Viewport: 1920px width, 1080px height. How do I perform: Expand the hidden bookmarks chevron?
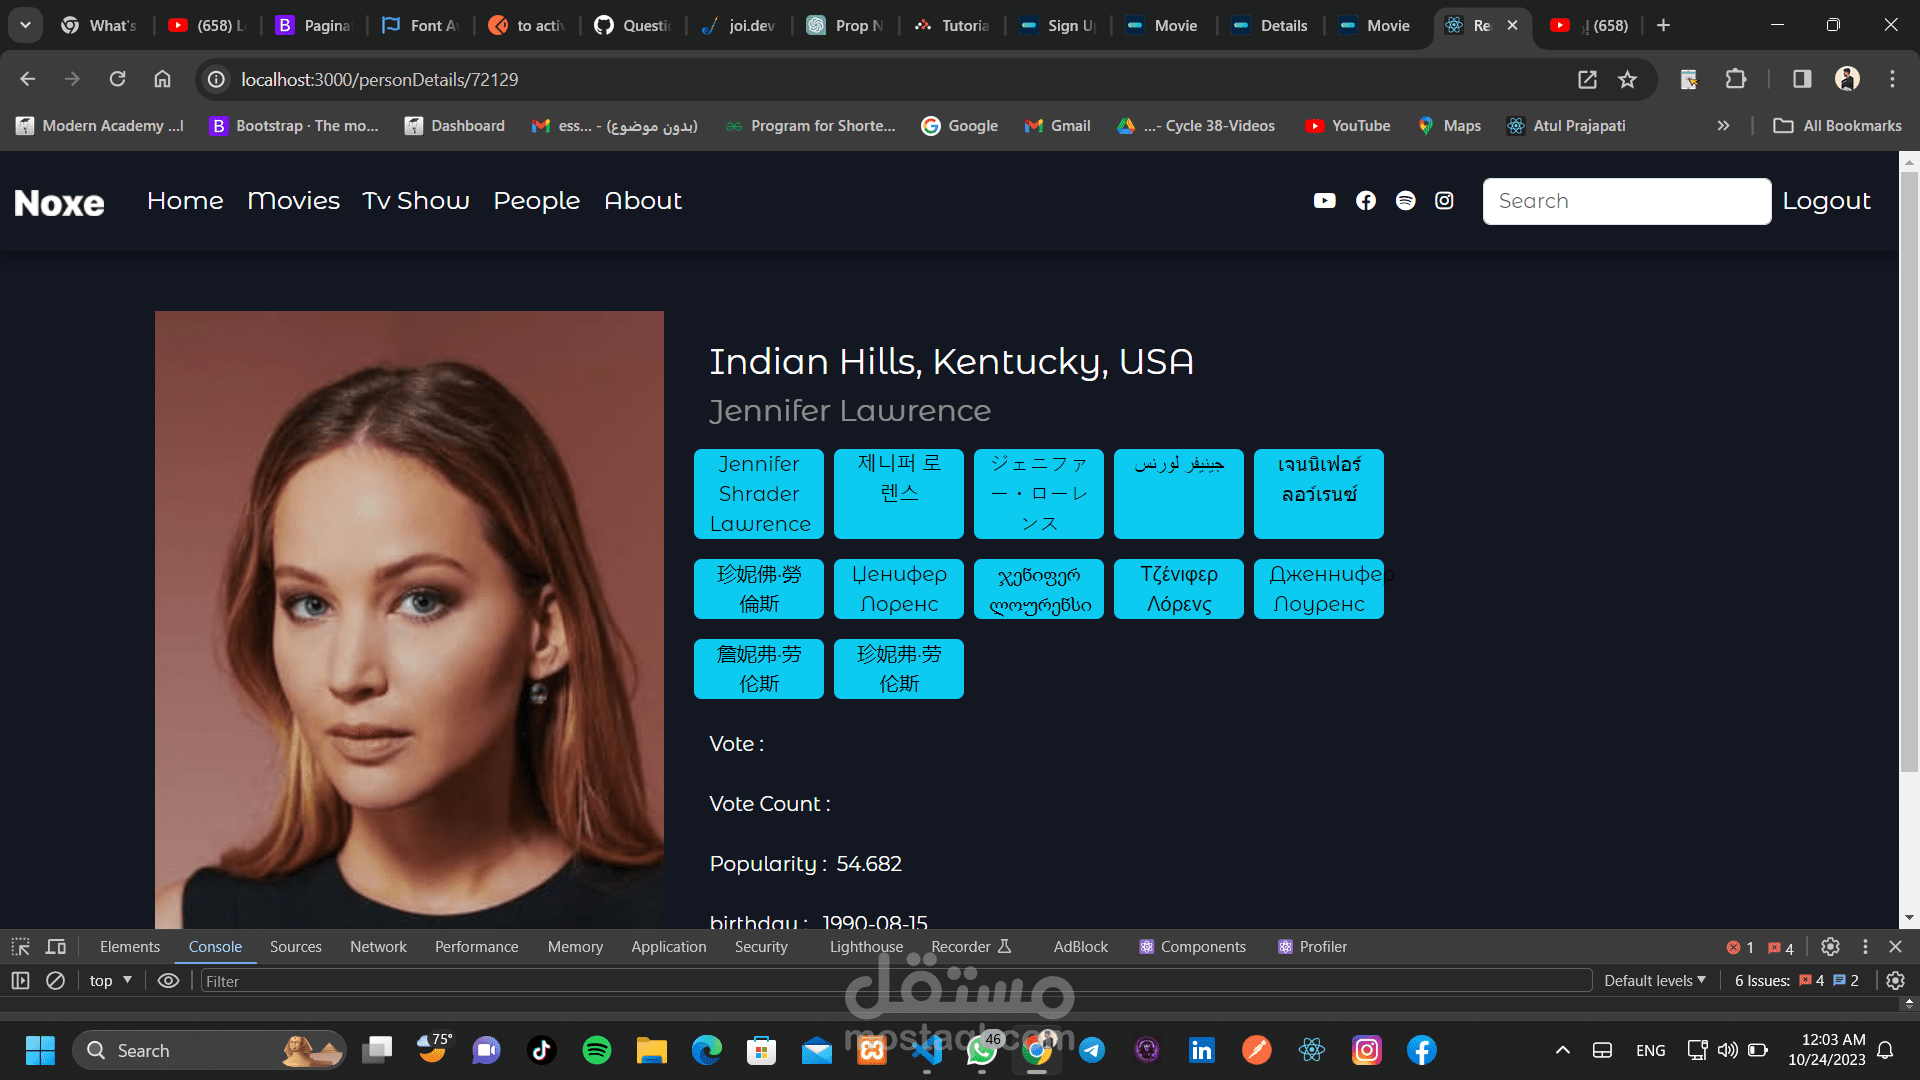pos(1723,126)
